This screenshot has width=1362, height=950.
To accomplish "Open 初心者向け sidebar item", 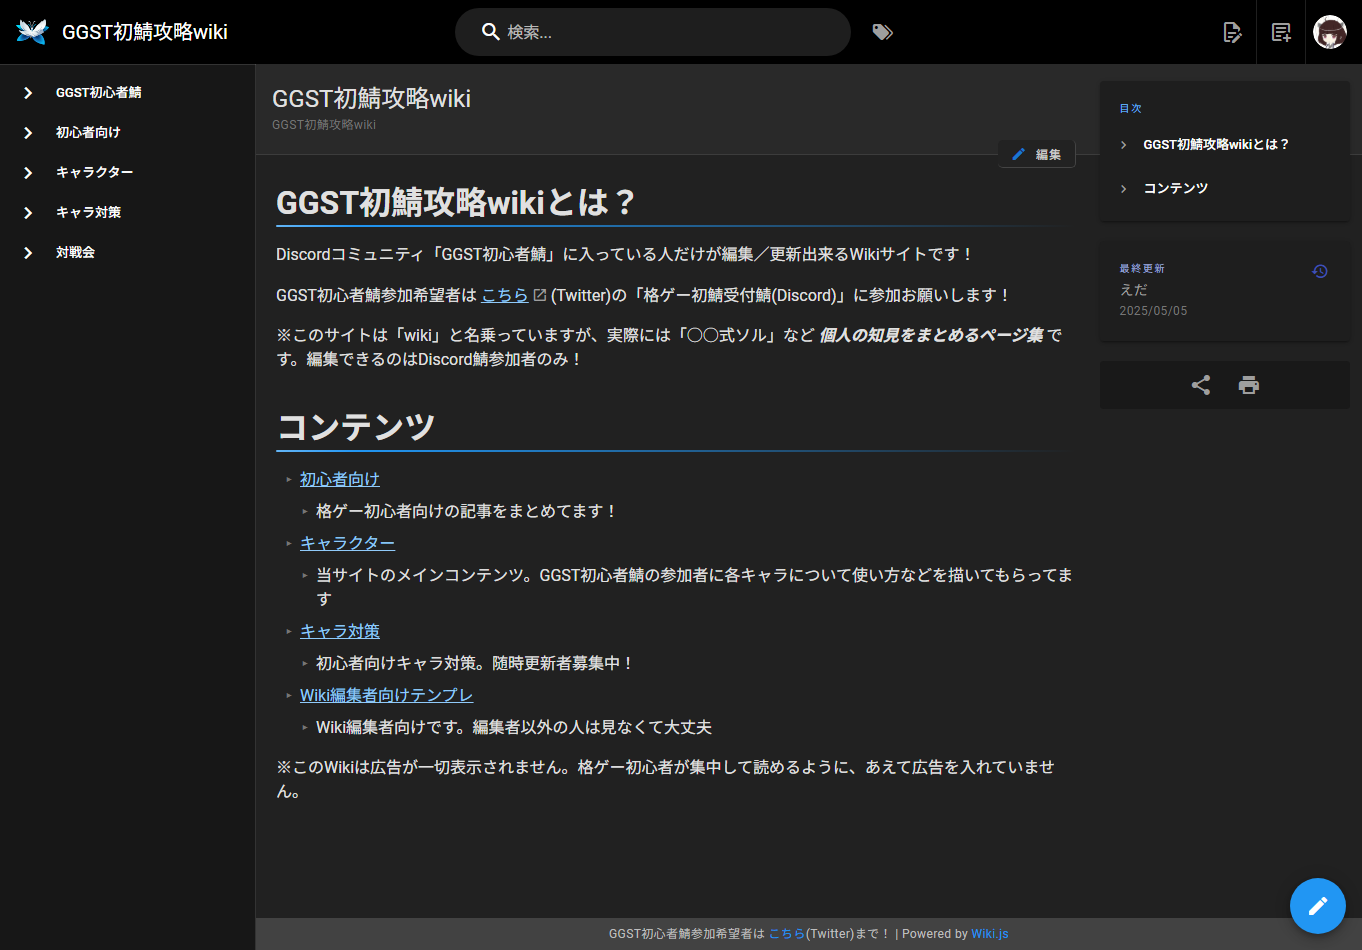I will coord(127,132).
